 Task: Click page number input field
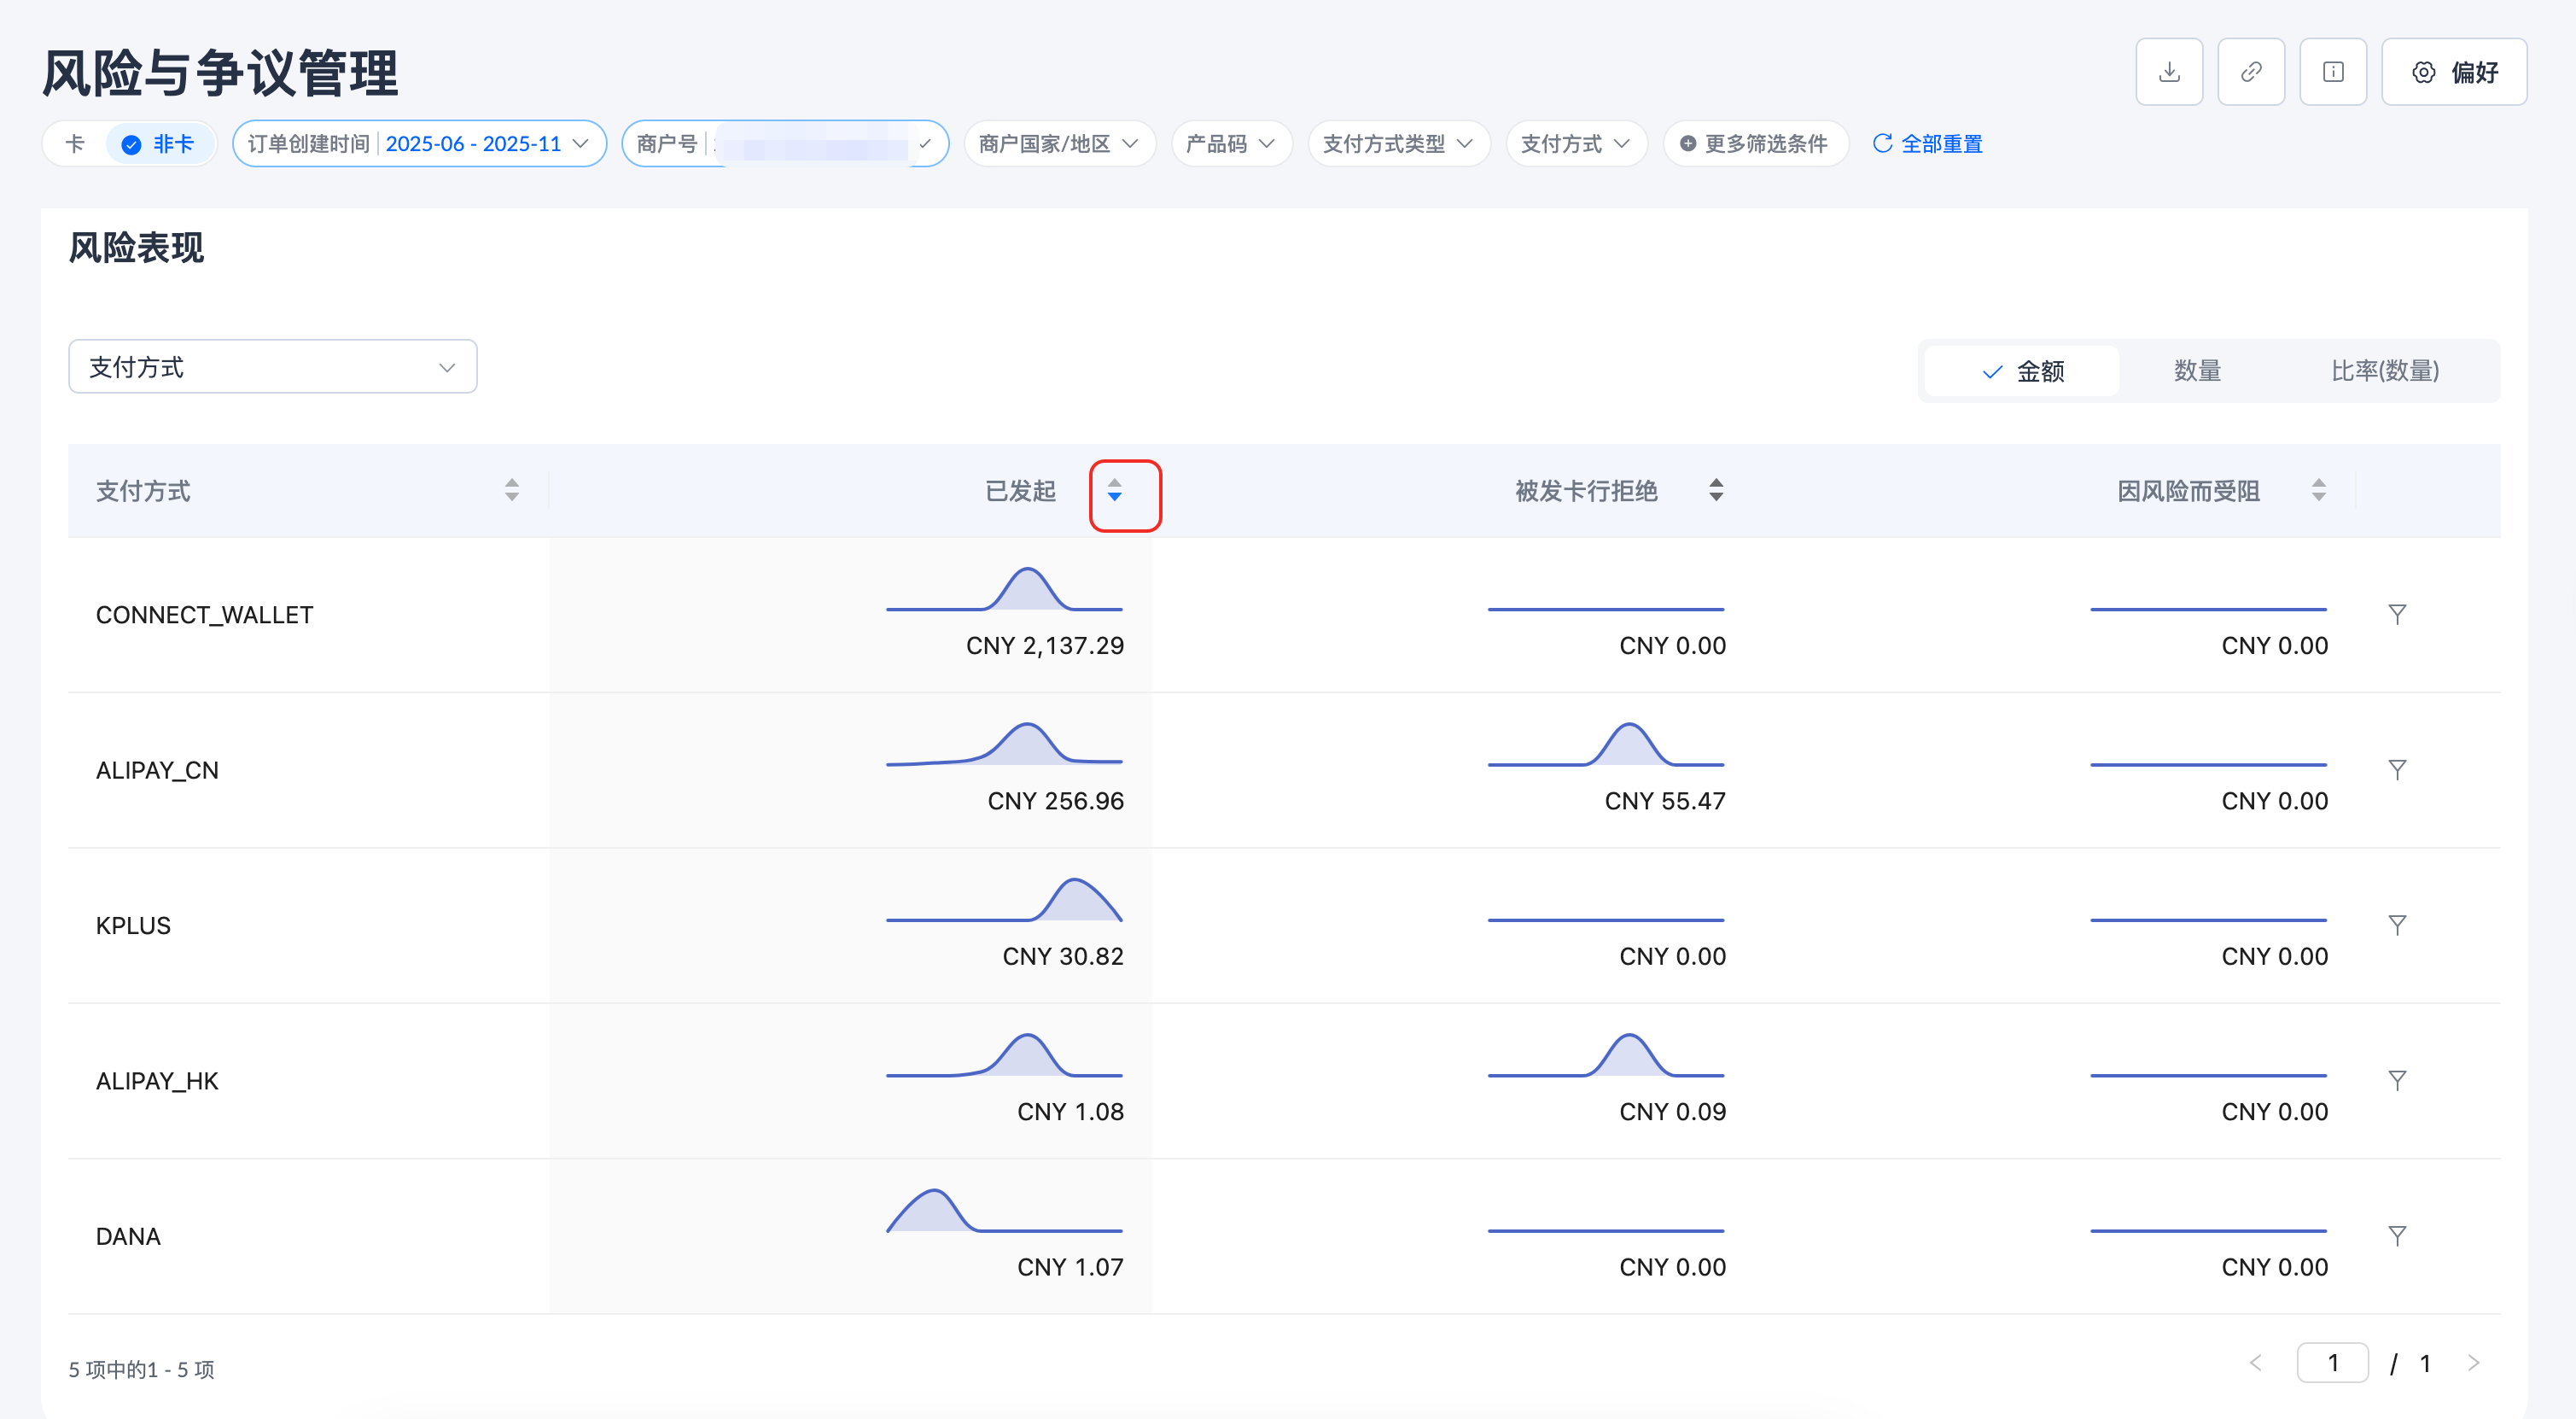[2331, 1362]
